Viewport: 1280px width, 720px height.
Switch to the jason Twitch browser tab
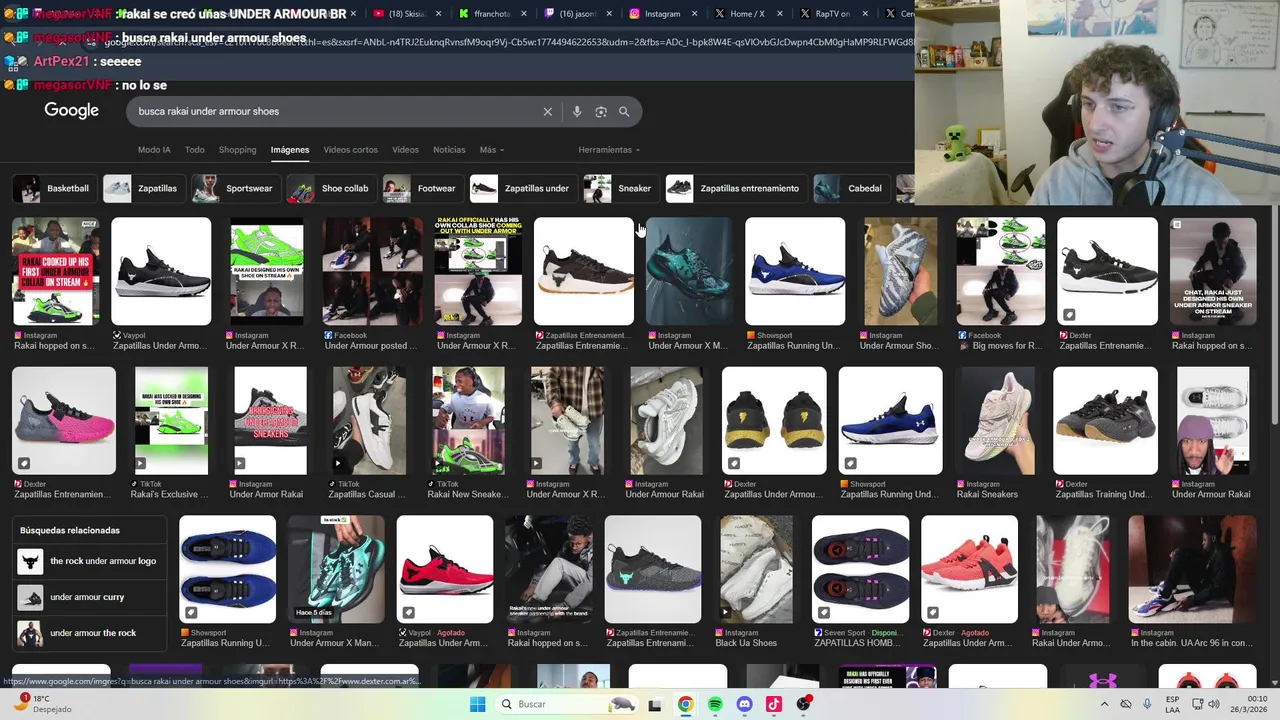pos(577,14)
